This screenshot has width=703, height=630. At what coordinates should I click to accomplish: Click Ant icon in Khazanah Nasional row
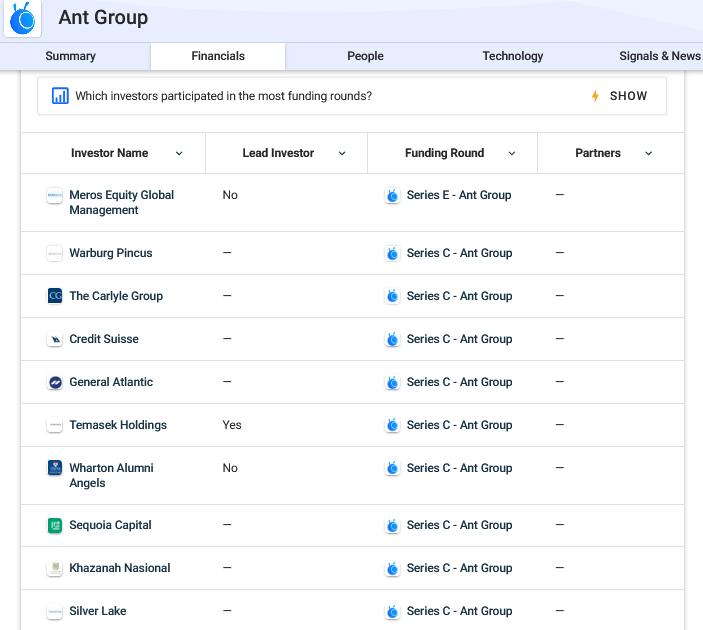pyautogui.click(x=392, y=569)
